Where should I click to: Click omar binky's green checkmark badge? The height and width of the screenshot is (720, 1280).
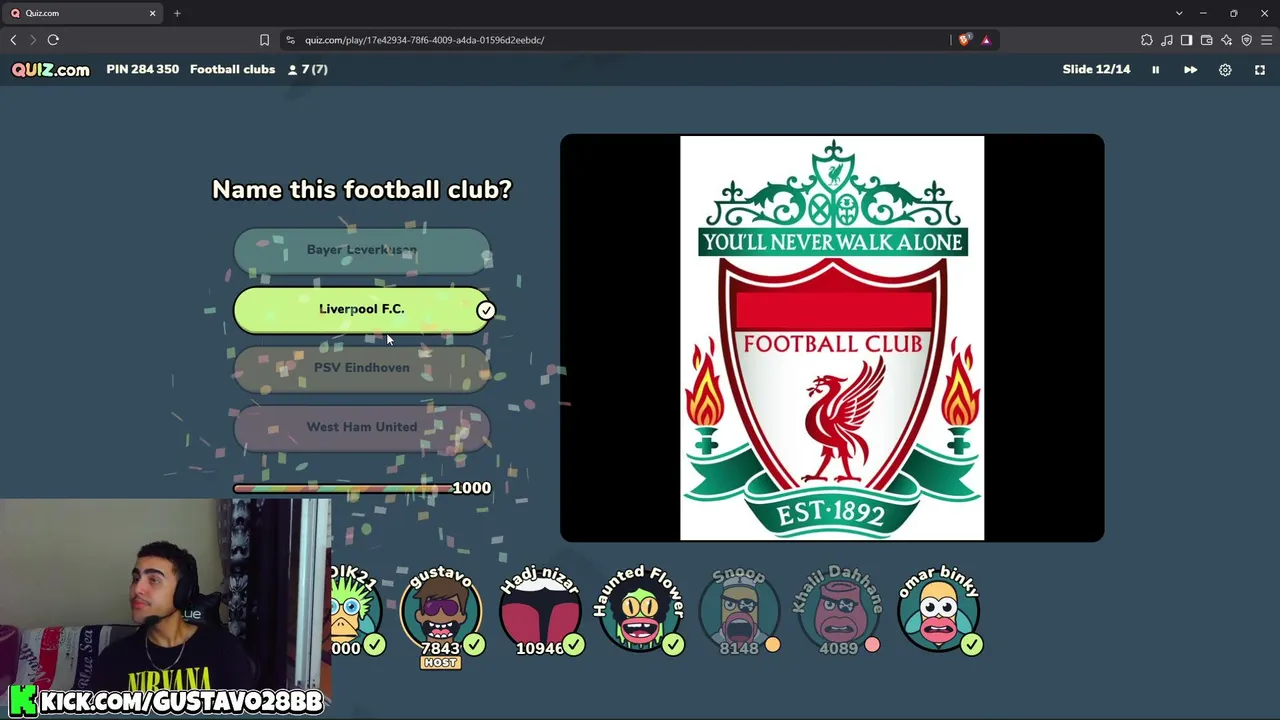point(972,645)
